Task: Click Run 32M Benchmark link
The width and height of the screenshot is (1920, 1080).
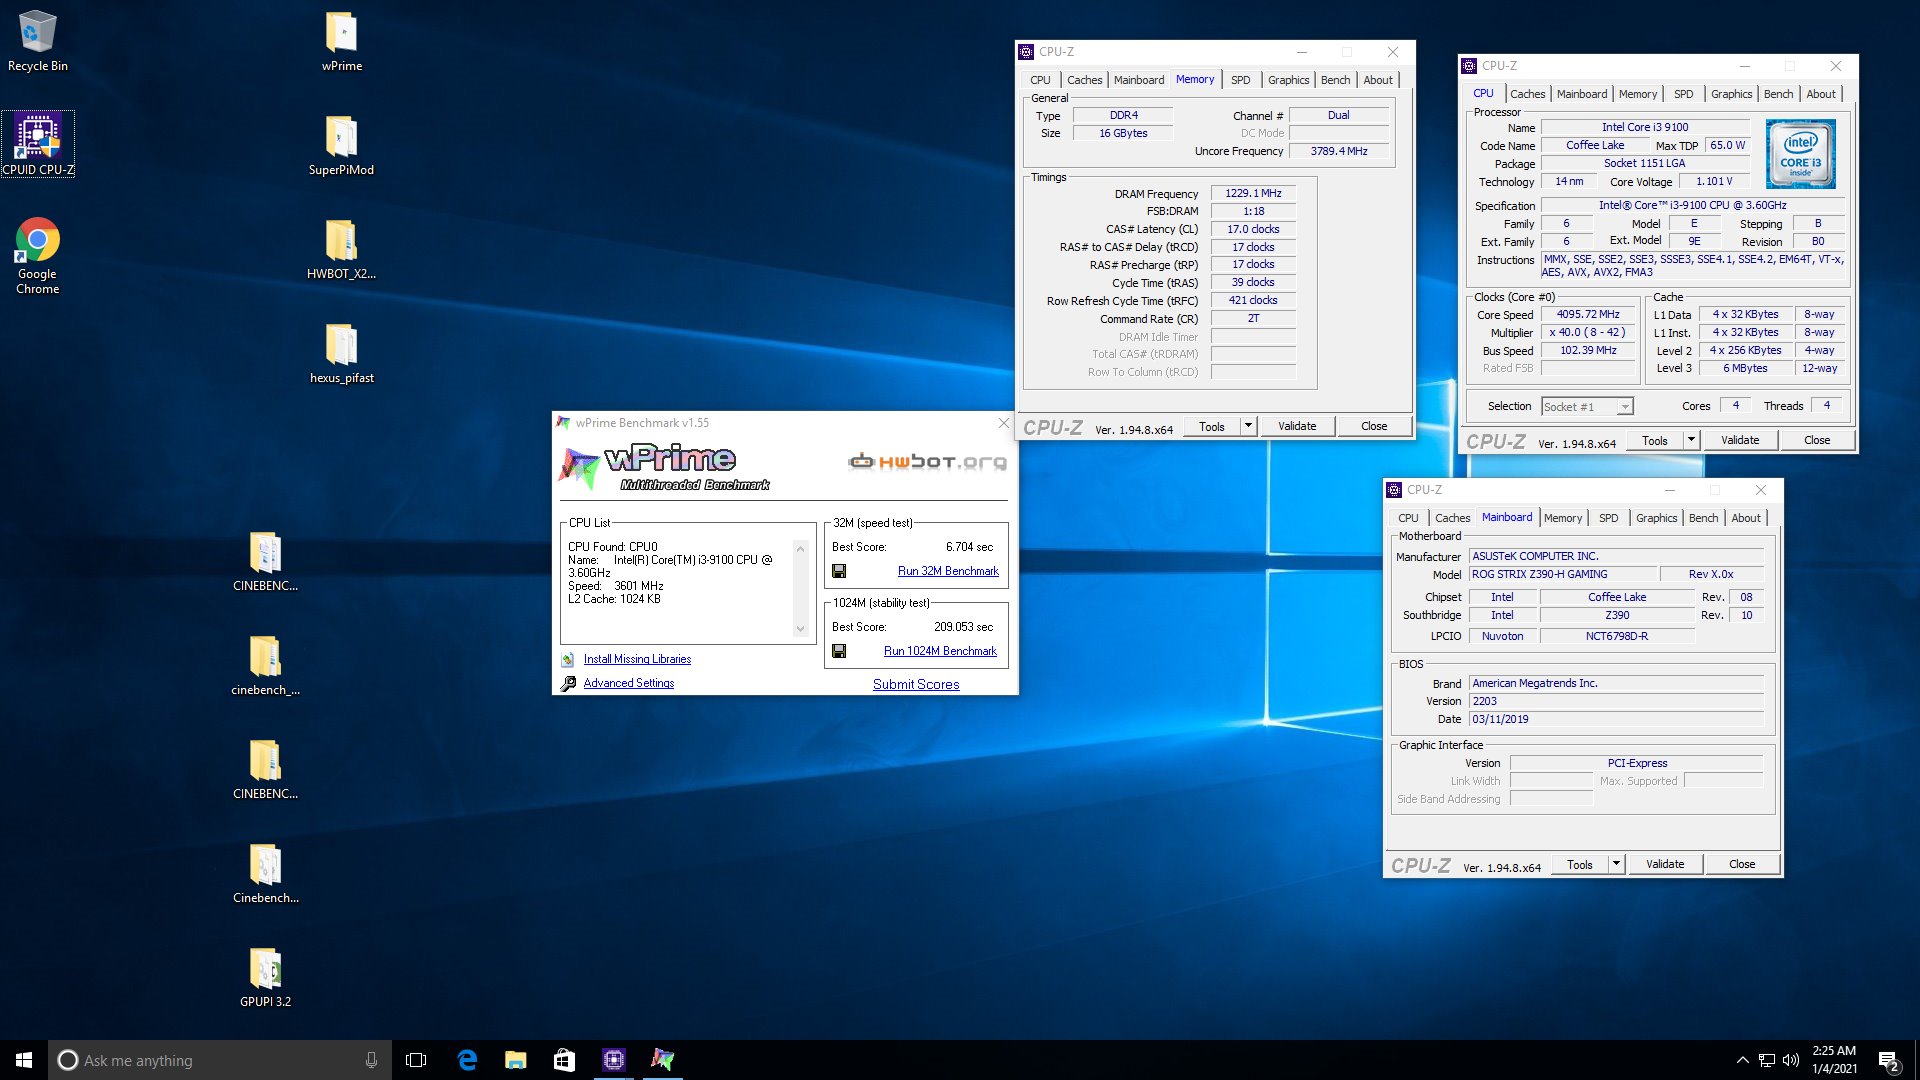Action: pyautogui.click(x=948, y=571)
